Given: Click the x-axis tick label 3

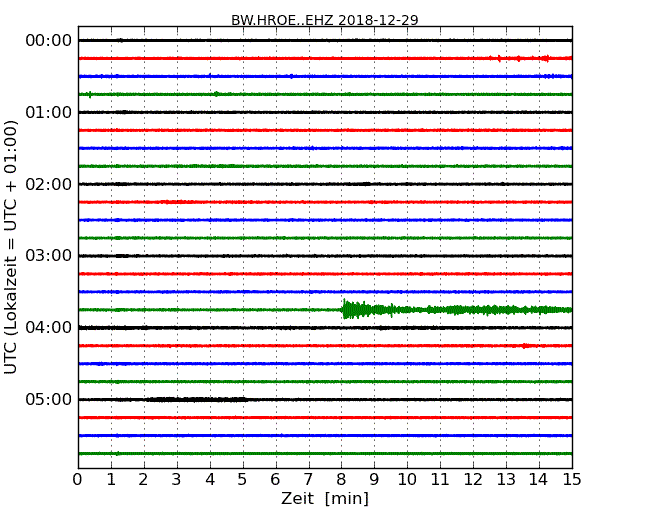Looking at the screenshot, I should tap(177, 480).
